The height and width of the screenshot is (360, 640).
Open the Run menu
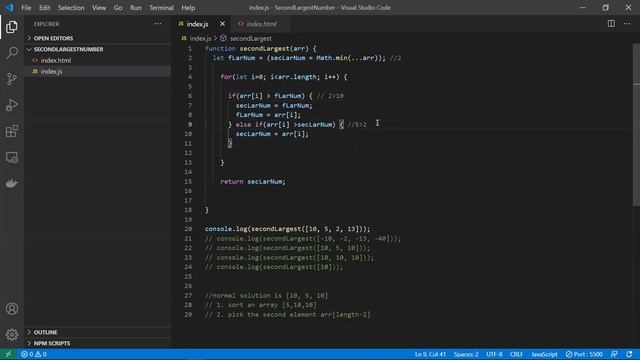point(136,7)
